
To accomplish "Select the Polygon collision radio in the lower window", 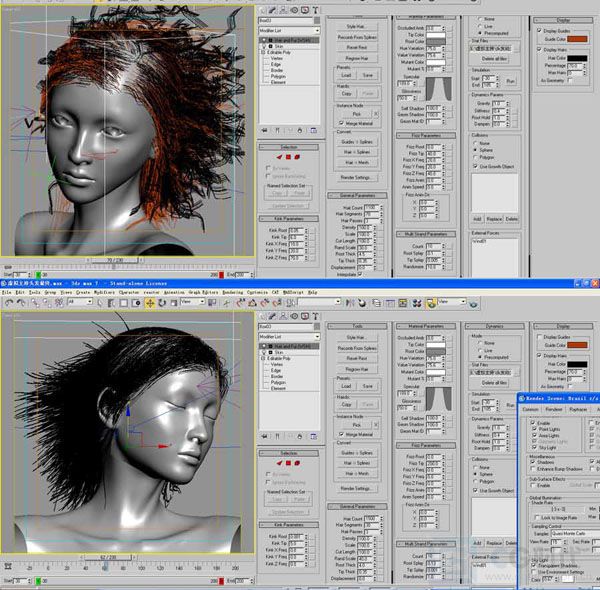I will pos(476,481).
